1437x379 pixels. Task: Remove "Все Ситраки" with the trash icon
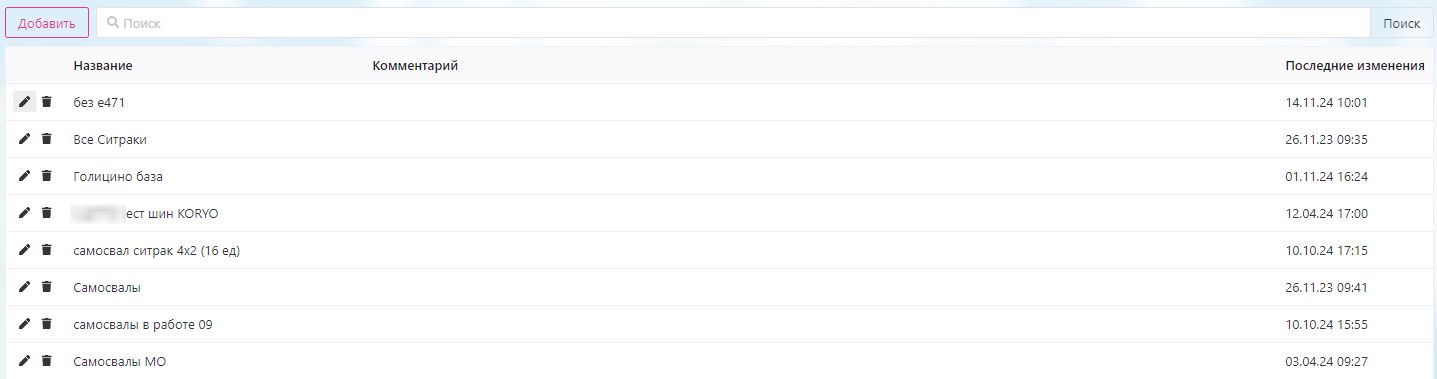47,139
